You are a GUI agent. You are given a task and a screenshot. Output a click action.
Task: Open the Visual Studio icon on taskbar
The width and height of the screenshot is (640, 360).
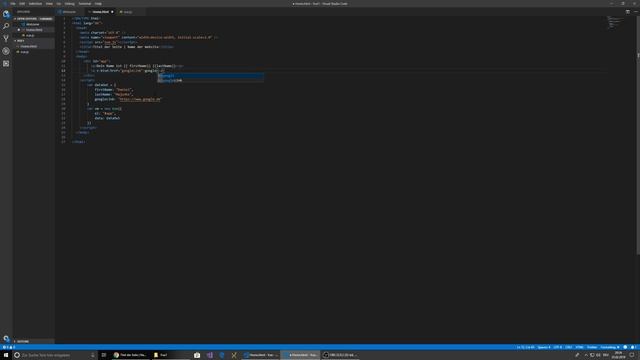click(x=209, y=355)
